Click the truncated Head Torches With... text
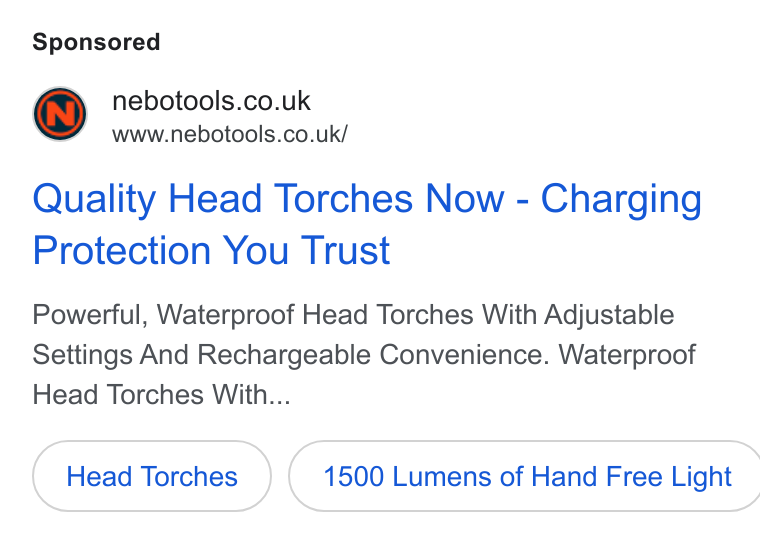760x544 pixels. pos(161,394)
